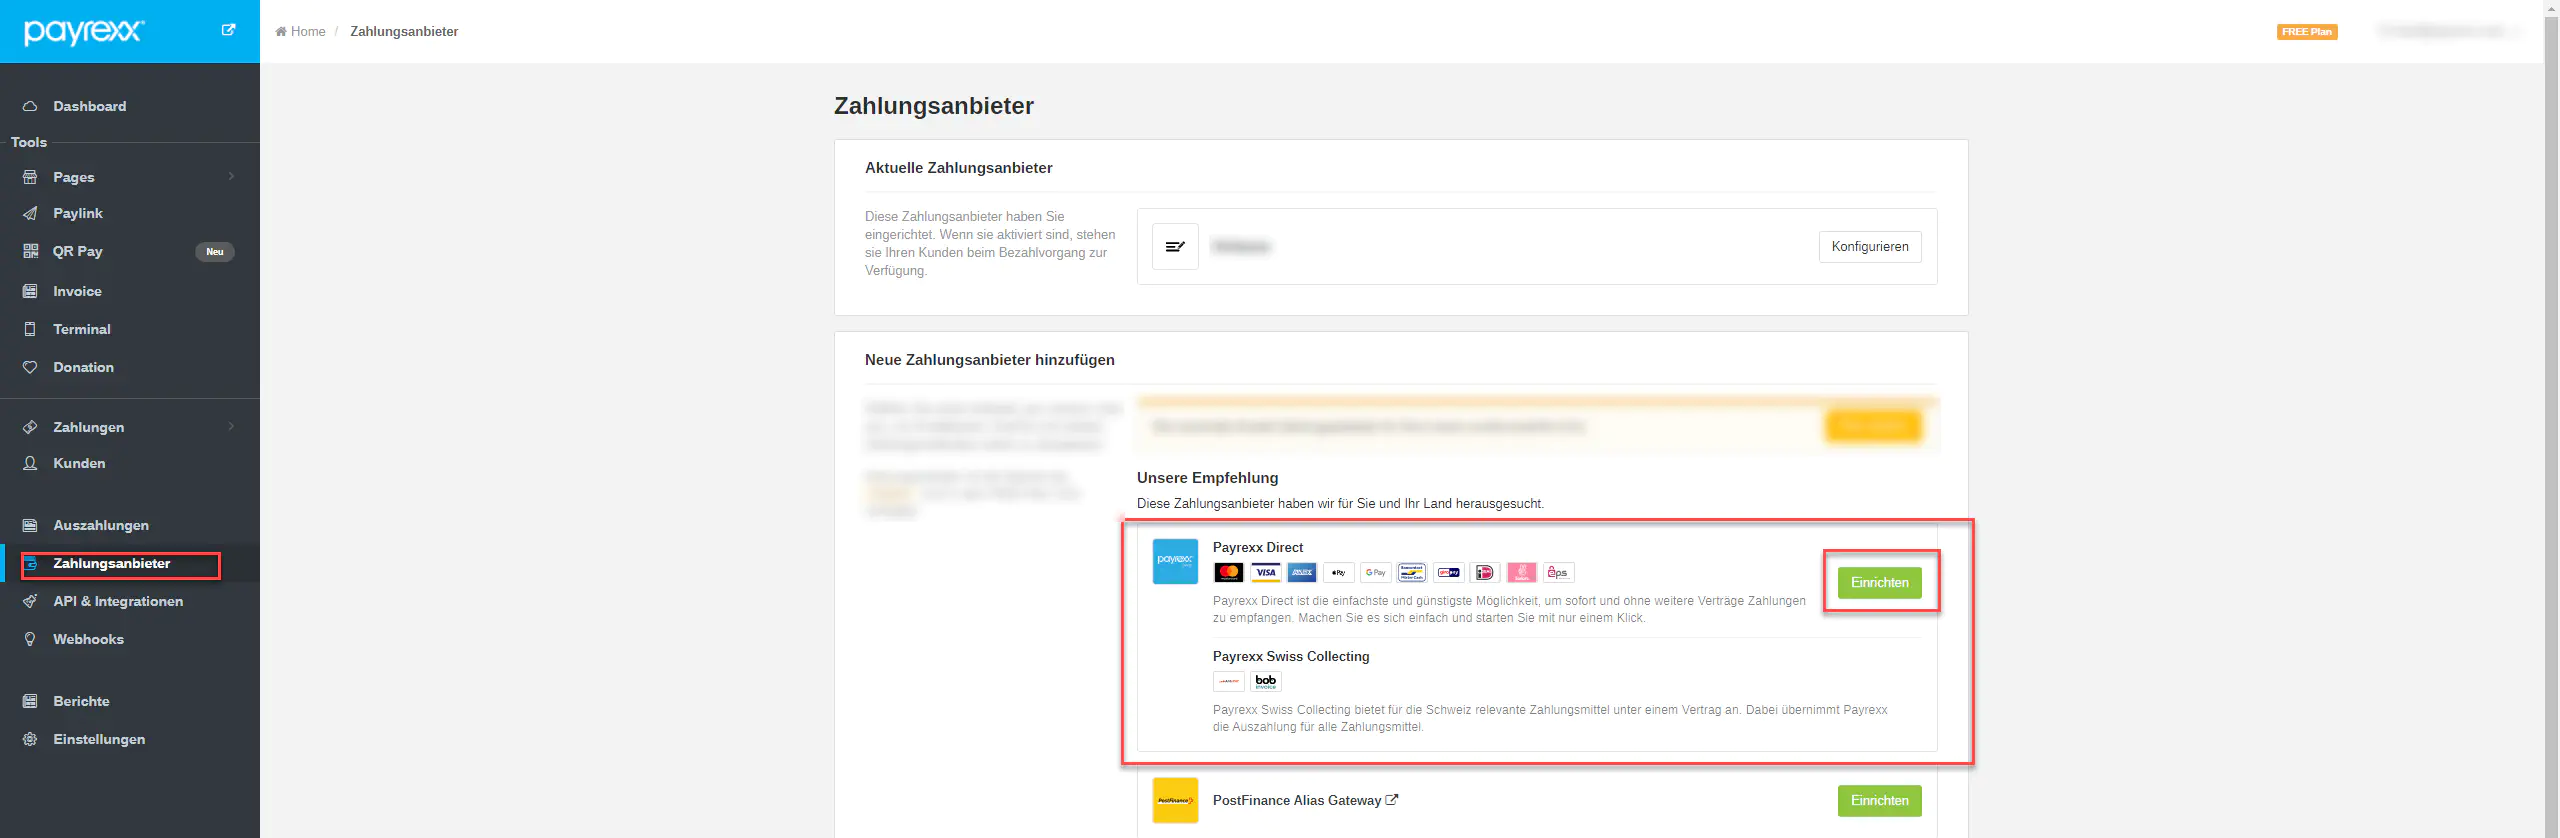Viewport: 2560px width, 838px height.
Task: Click the external link icon beside Payrexx logo
Action: 228,30
